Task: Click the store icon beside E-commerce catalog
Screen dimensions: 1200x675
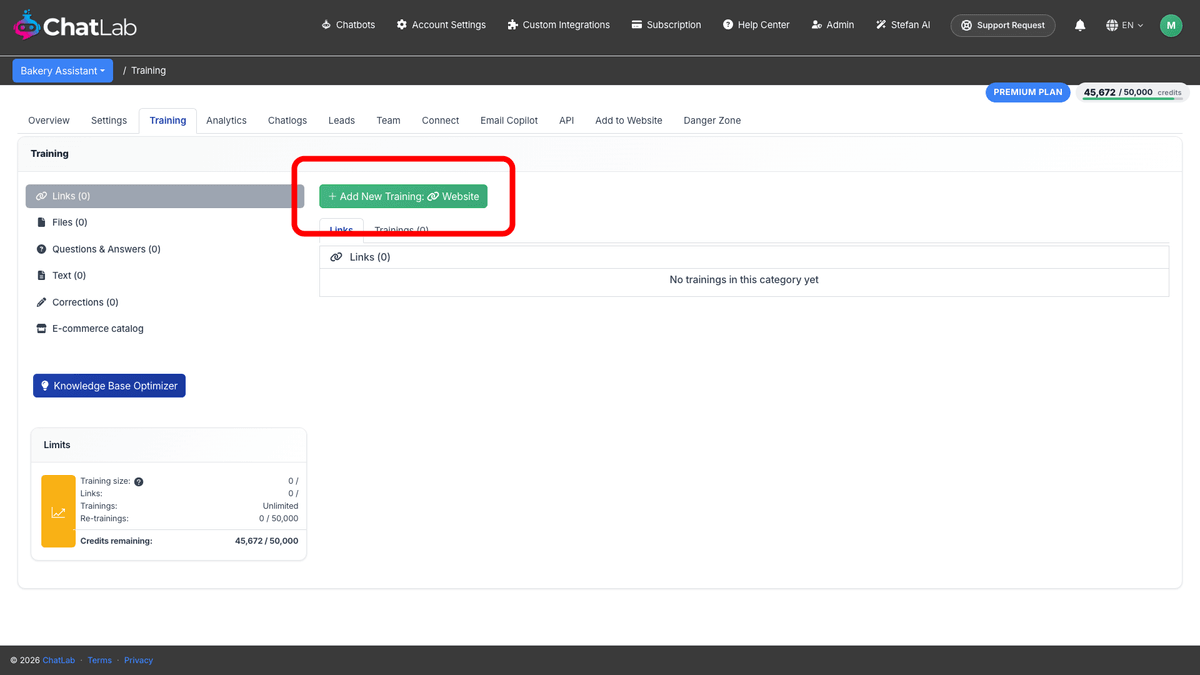Action: pos(41,328)
